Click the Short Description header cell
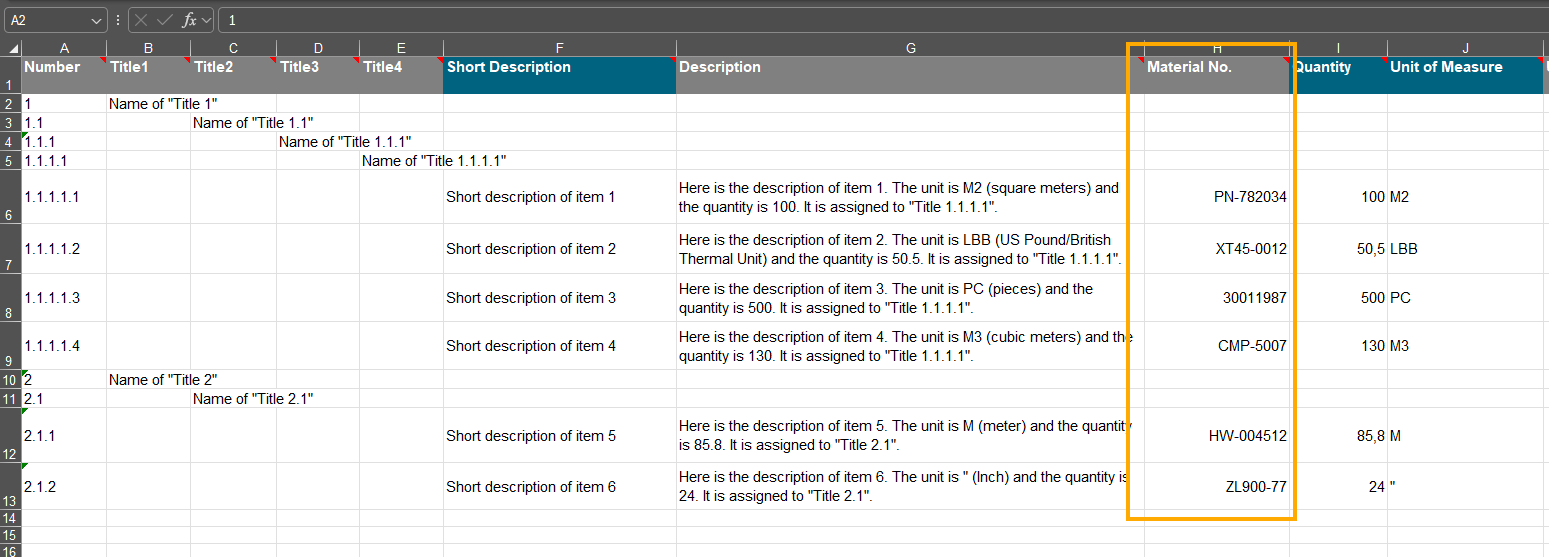1549x557 pixels. pos(559,68)
